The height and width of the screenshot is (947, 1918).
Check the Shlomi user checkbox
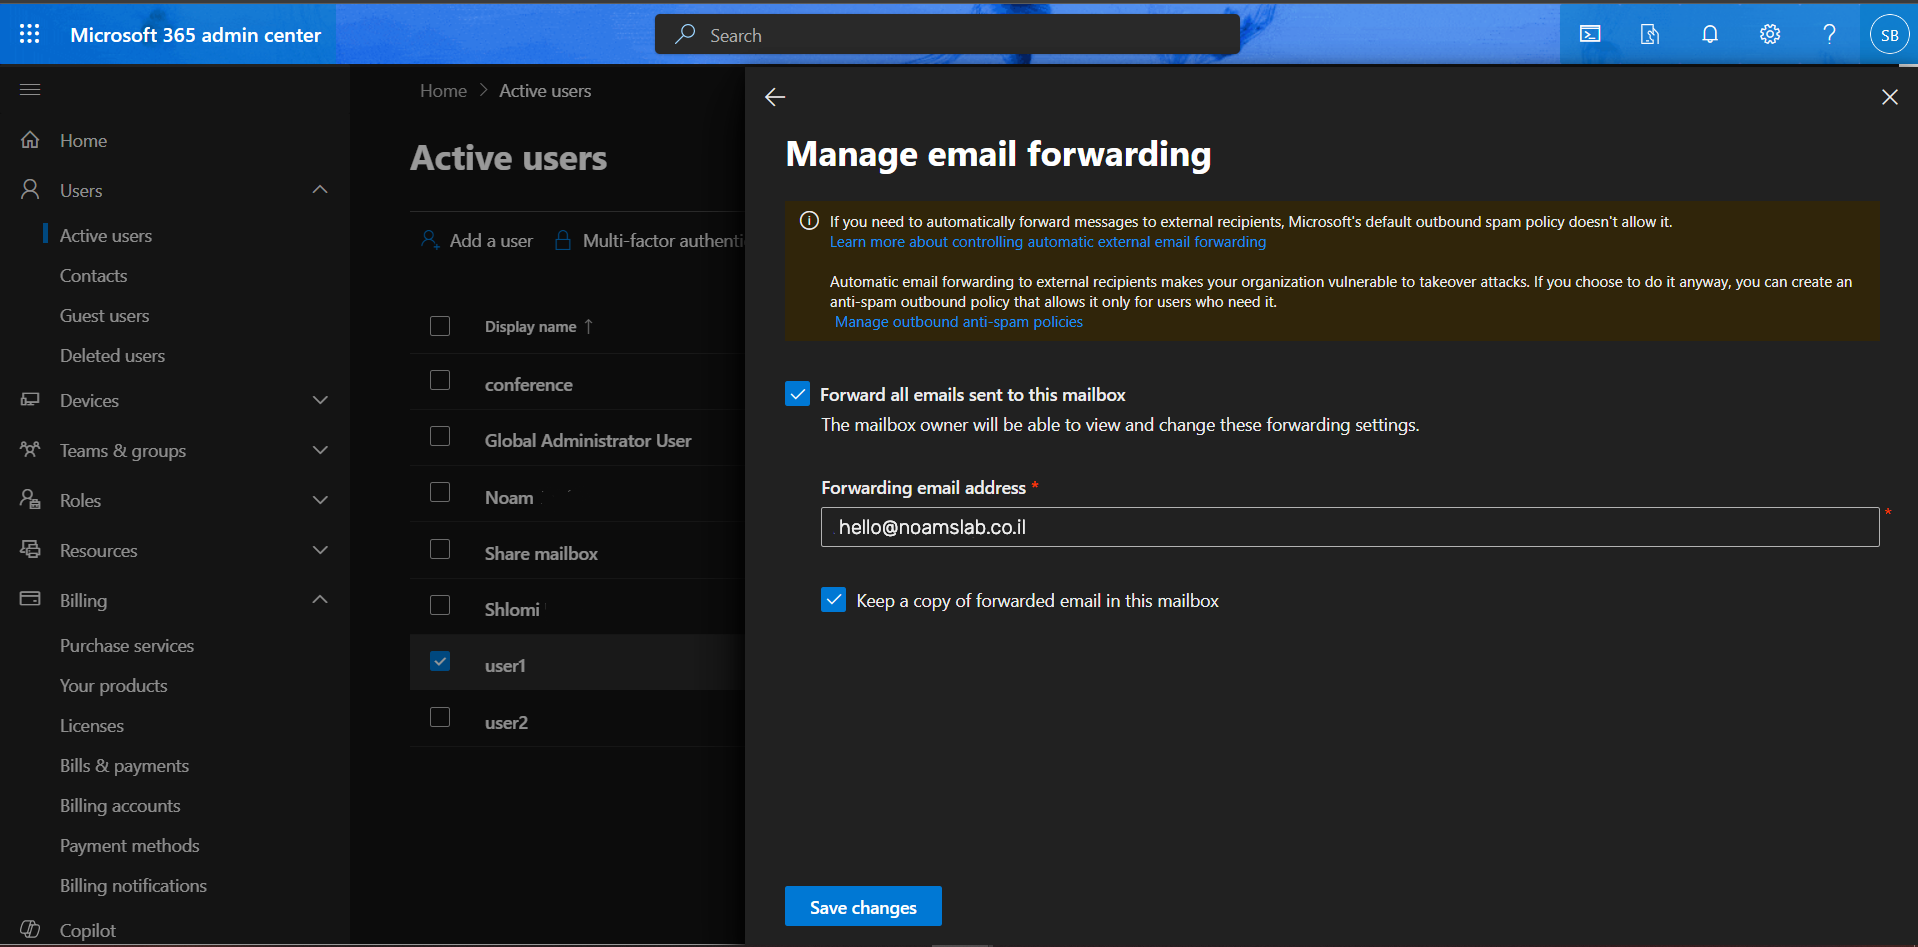point(440,605)
